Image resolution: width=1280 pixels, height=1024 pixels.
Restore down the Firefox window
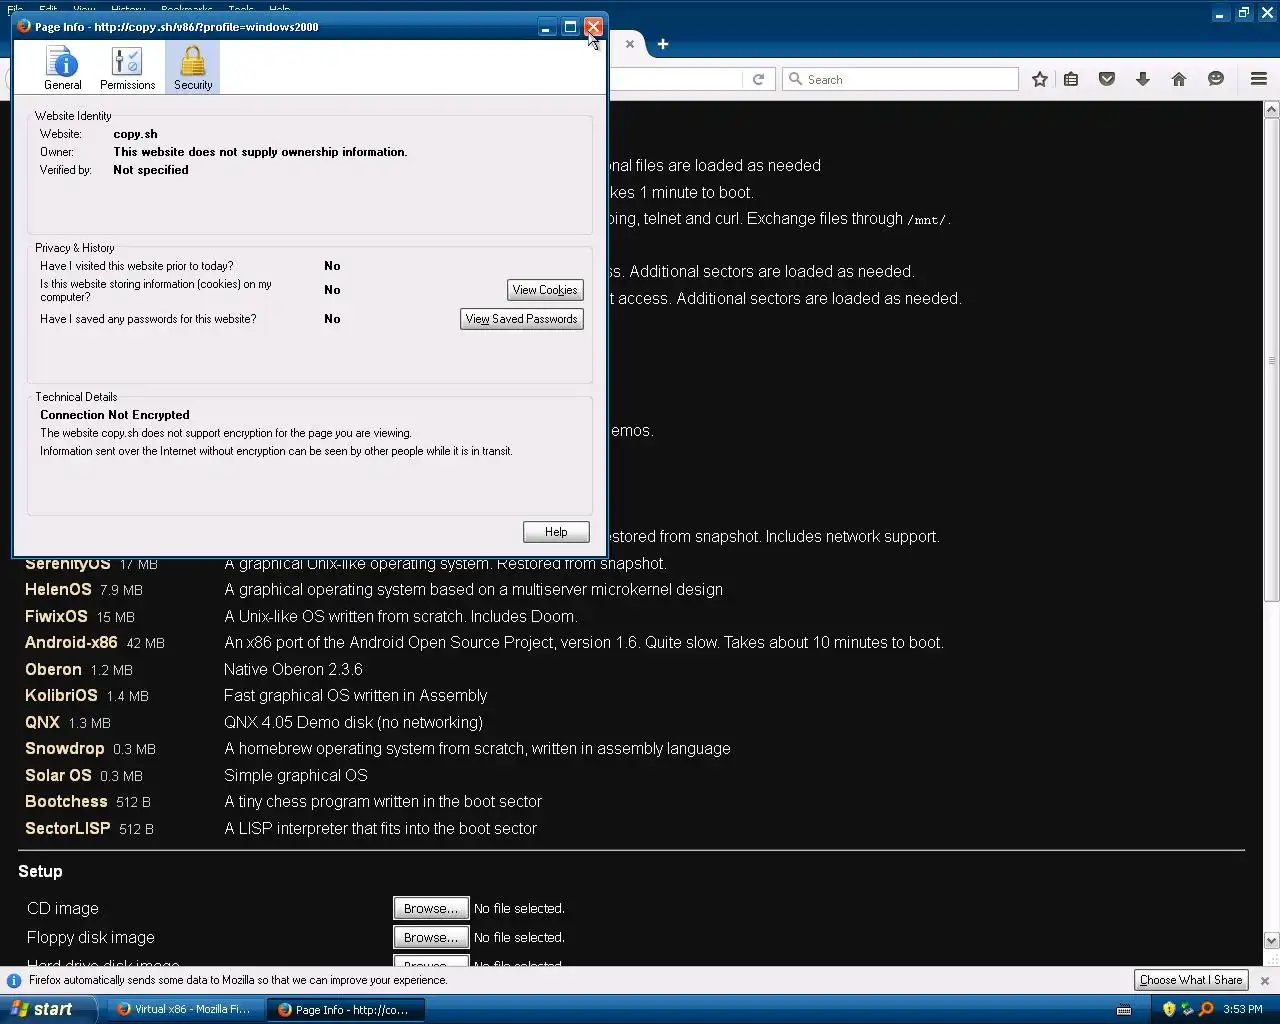click(x=1243, y=13)
